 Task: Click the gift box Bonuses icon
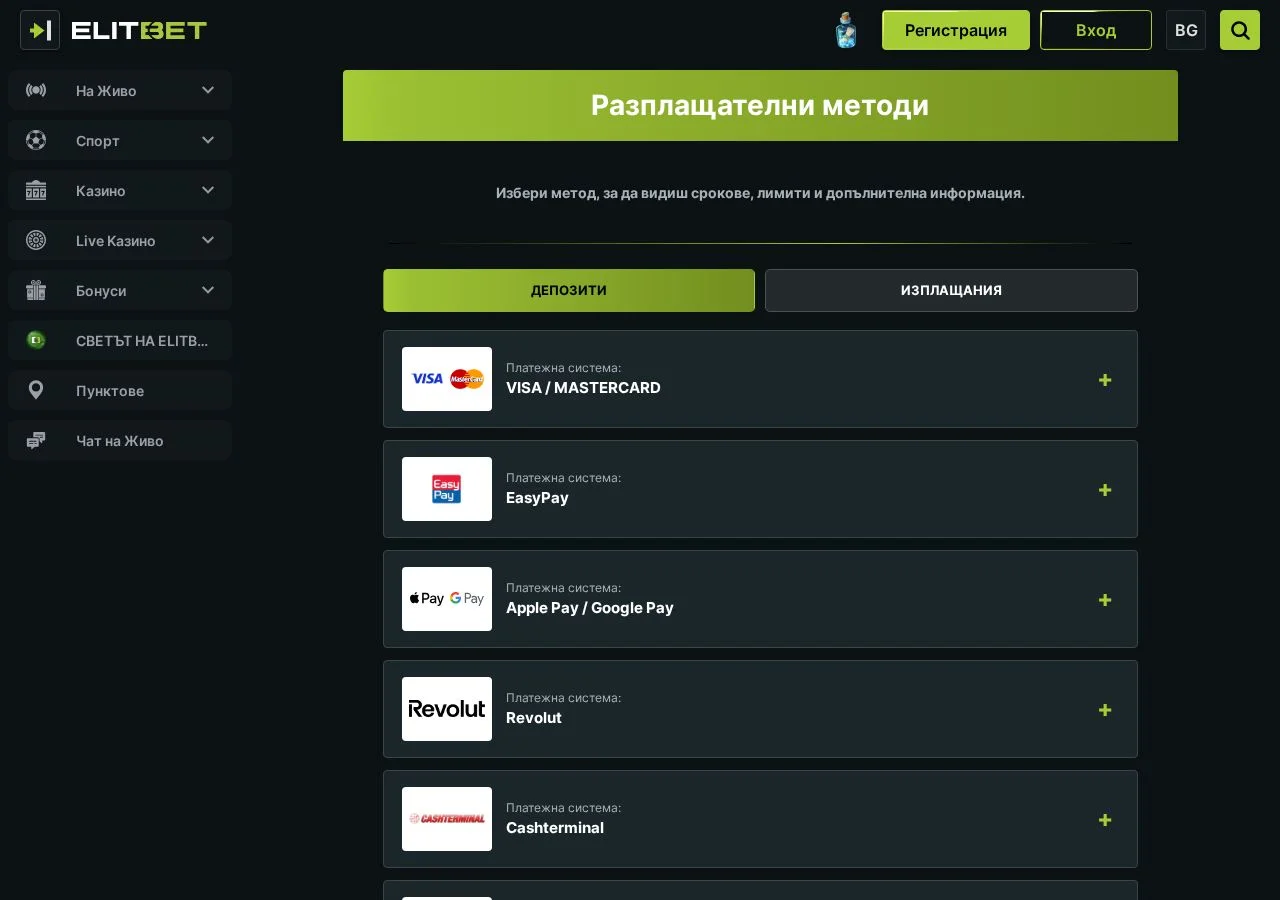click(x=36, y=290)
